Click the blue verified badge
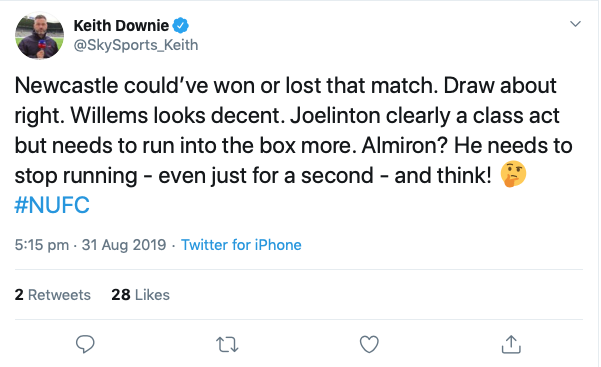This screenshot has width=601, height=367. [x=181, y=26]
